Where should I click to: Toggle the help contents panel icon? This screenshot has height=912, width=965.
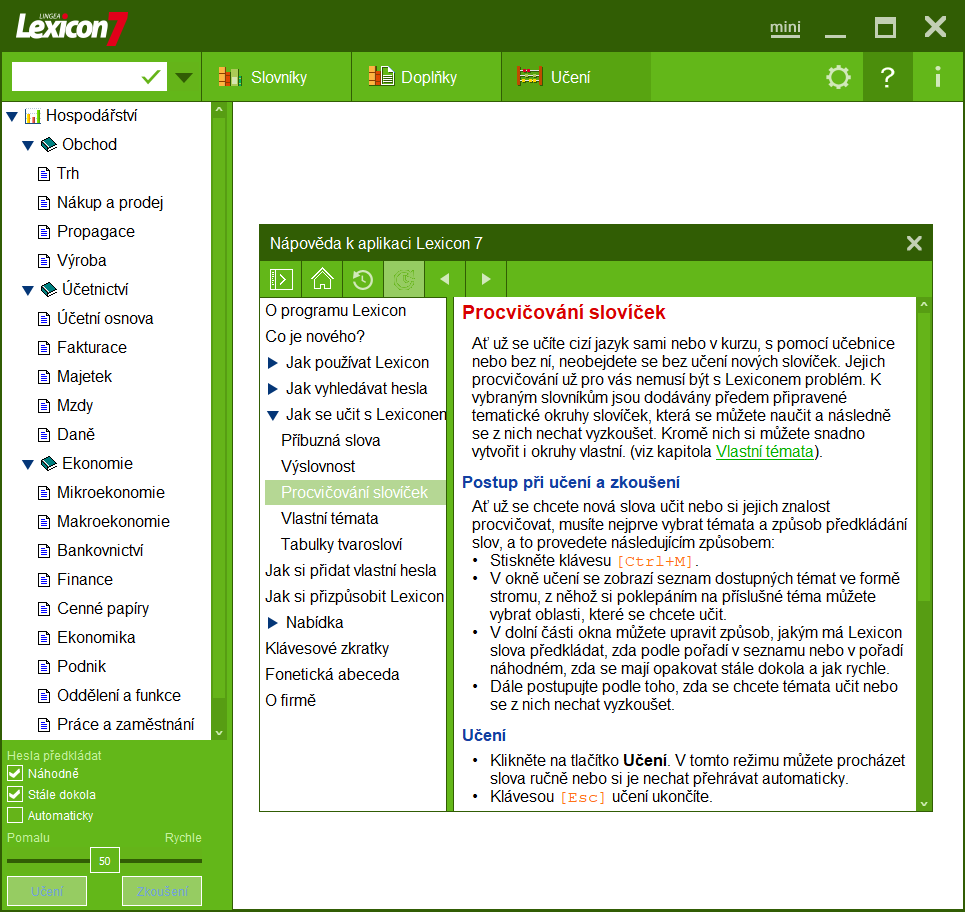click(x=281, y=279)
